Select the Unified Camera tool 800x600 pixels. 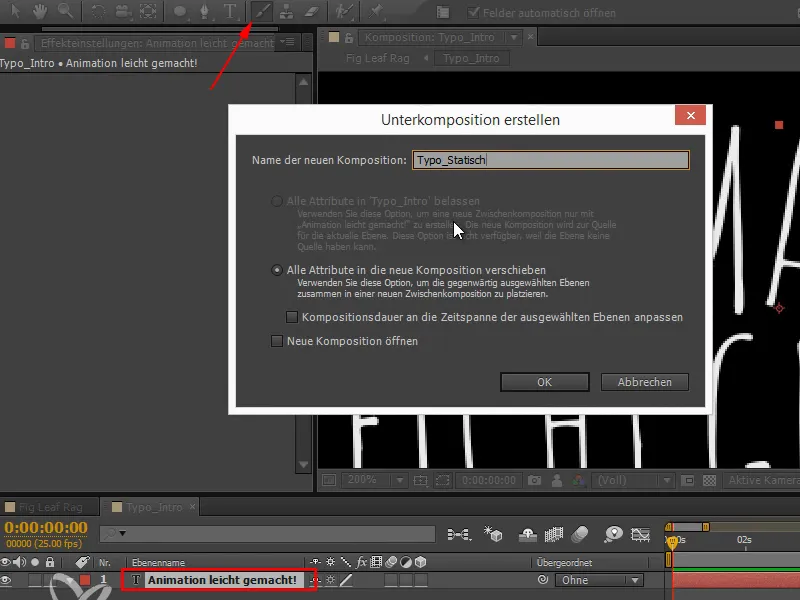pyautogui.click(x=123, y=11)
